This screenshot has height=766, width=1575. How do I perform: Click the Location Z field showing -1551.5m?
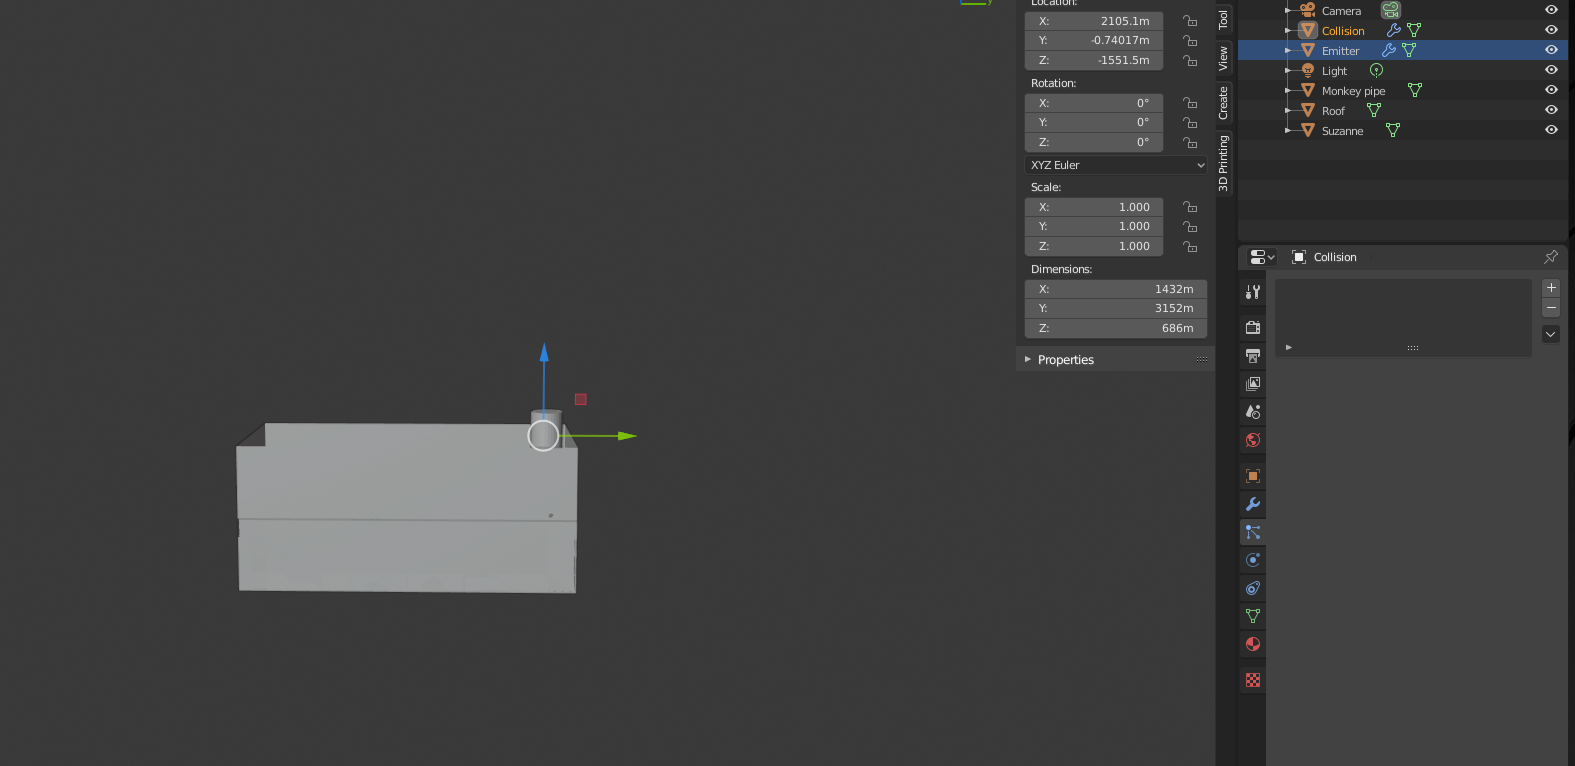pos(1094,60)
